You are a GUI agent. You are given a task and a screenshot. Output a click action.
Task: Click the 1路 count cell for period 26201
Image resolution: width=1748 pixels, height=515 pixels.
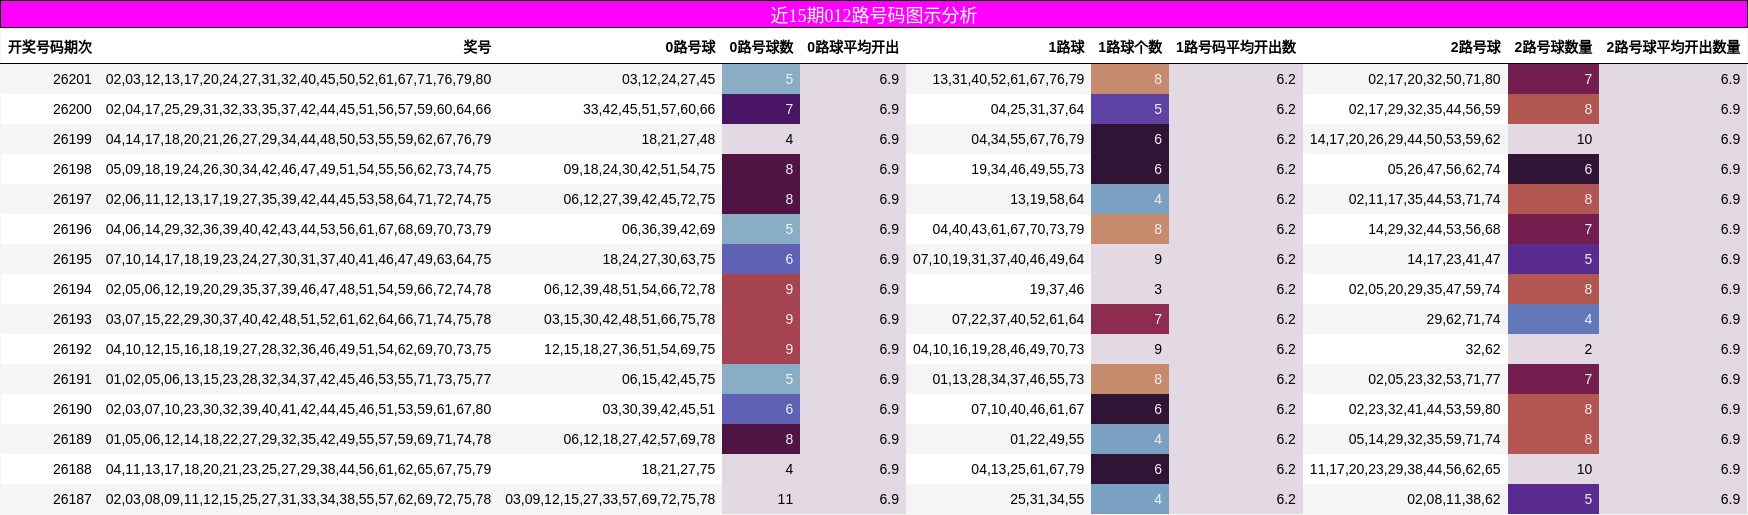click(x=1130, y=79)
